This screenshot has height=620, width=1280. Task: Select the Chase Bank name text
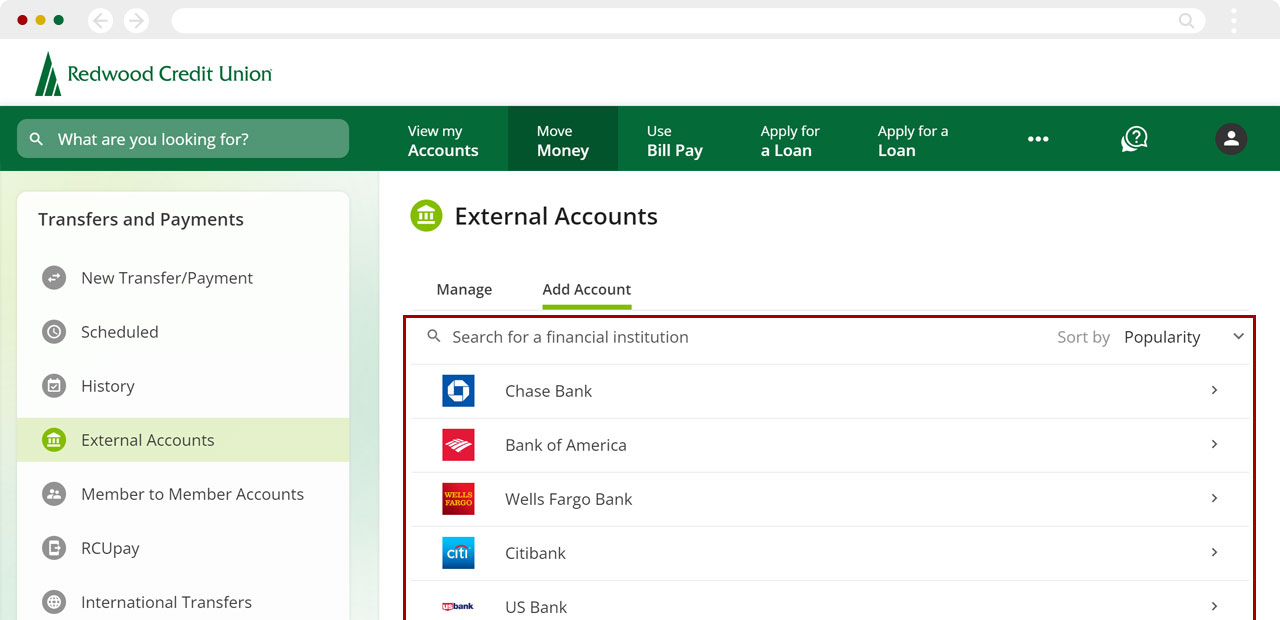[548, 391]
